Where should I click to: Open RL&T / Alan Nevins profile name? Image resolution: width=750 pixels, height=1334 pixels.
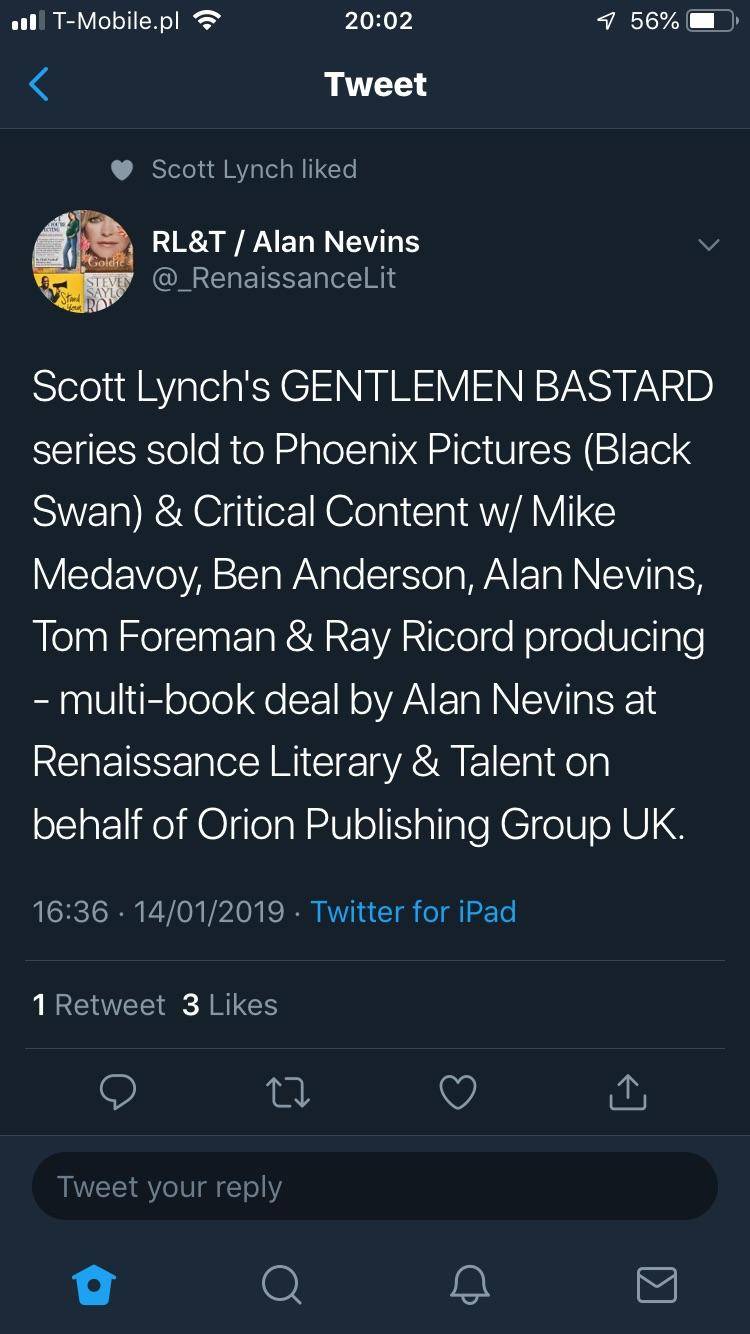[x=286, y=241]
